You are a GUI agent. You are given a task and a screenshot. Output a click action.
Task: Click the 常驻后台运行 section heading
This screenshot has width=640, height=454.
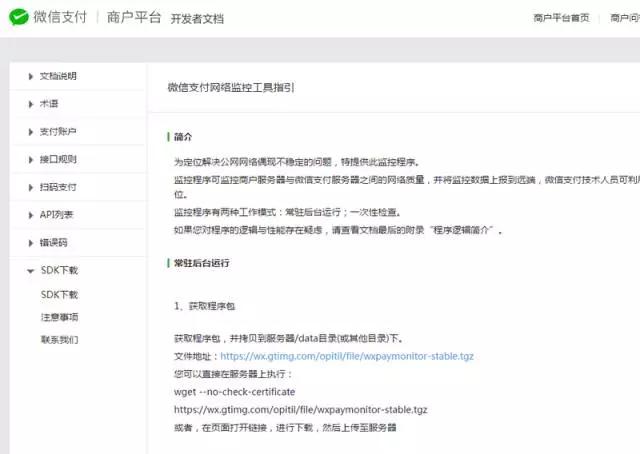point(202,263)
